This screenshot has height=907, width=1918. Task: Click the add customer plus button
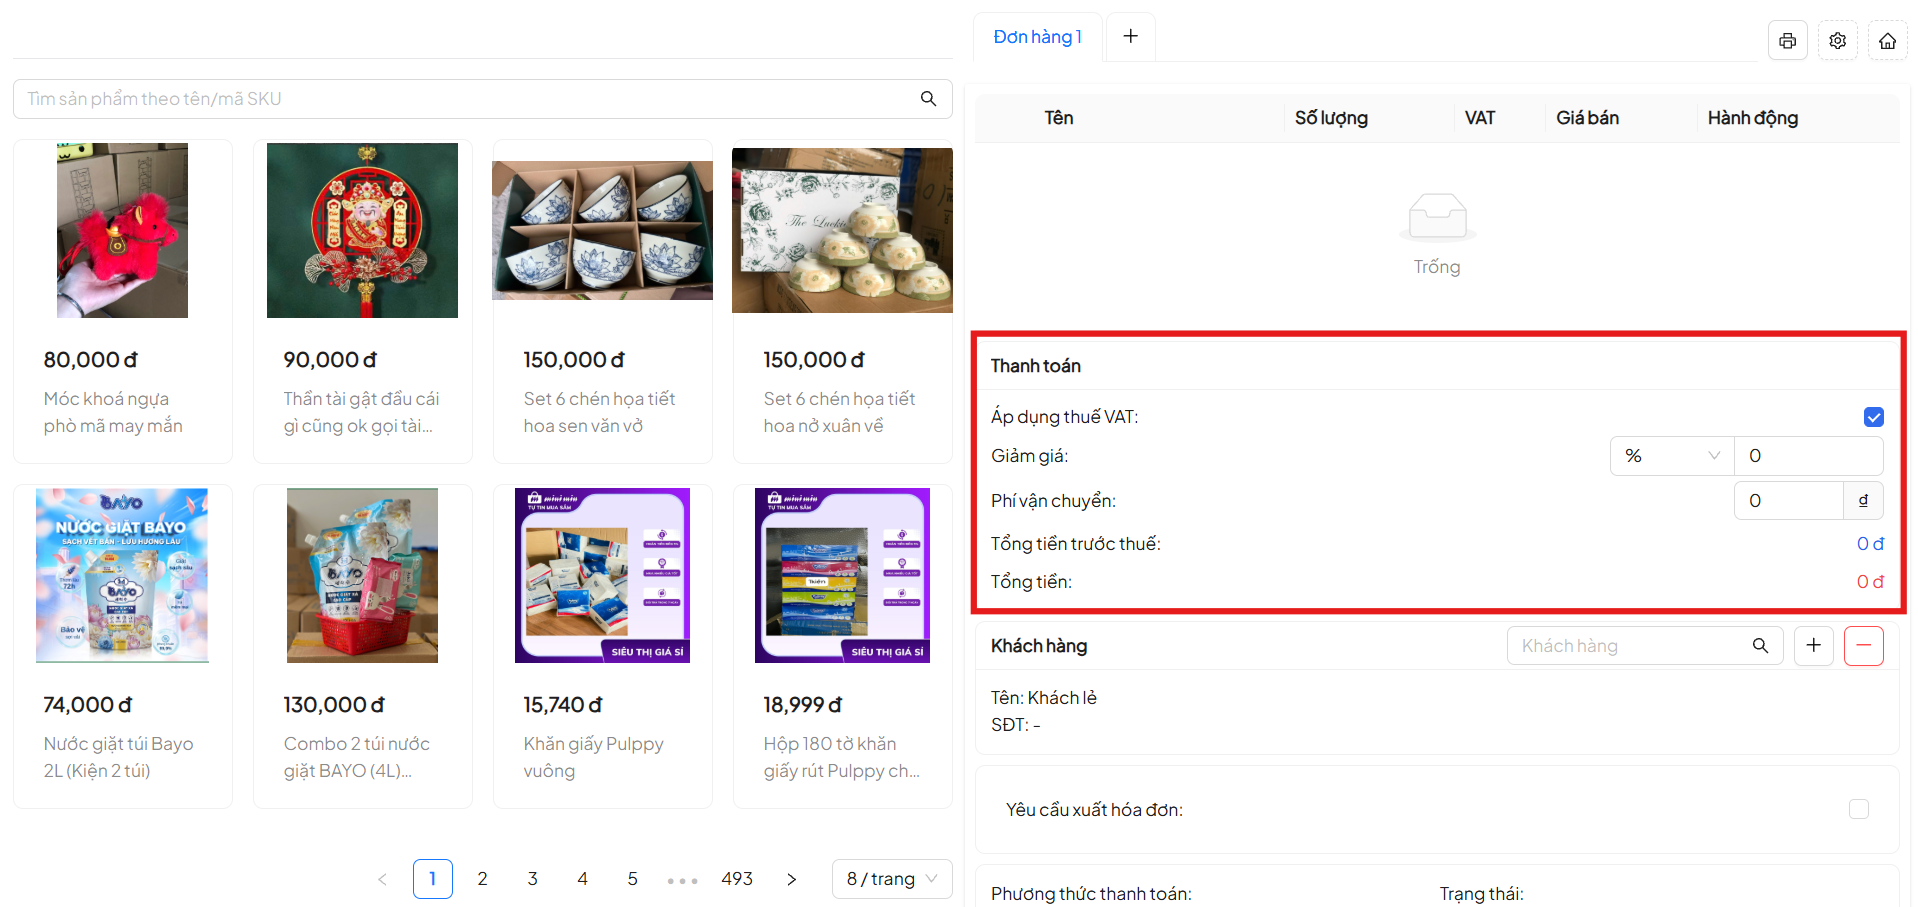pos(1813,646)
